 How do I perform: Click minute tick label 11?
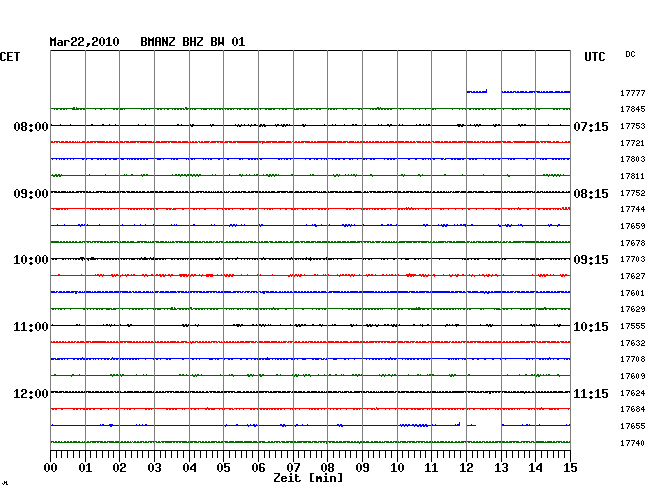pos(431,468)
